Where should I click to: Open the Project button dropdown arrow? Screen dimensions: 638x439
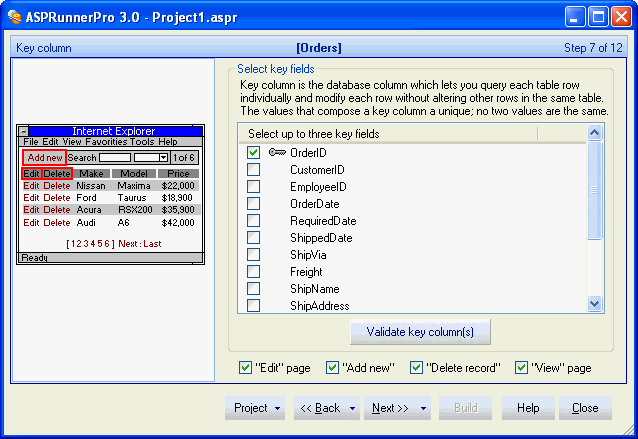tap(277, 408)
